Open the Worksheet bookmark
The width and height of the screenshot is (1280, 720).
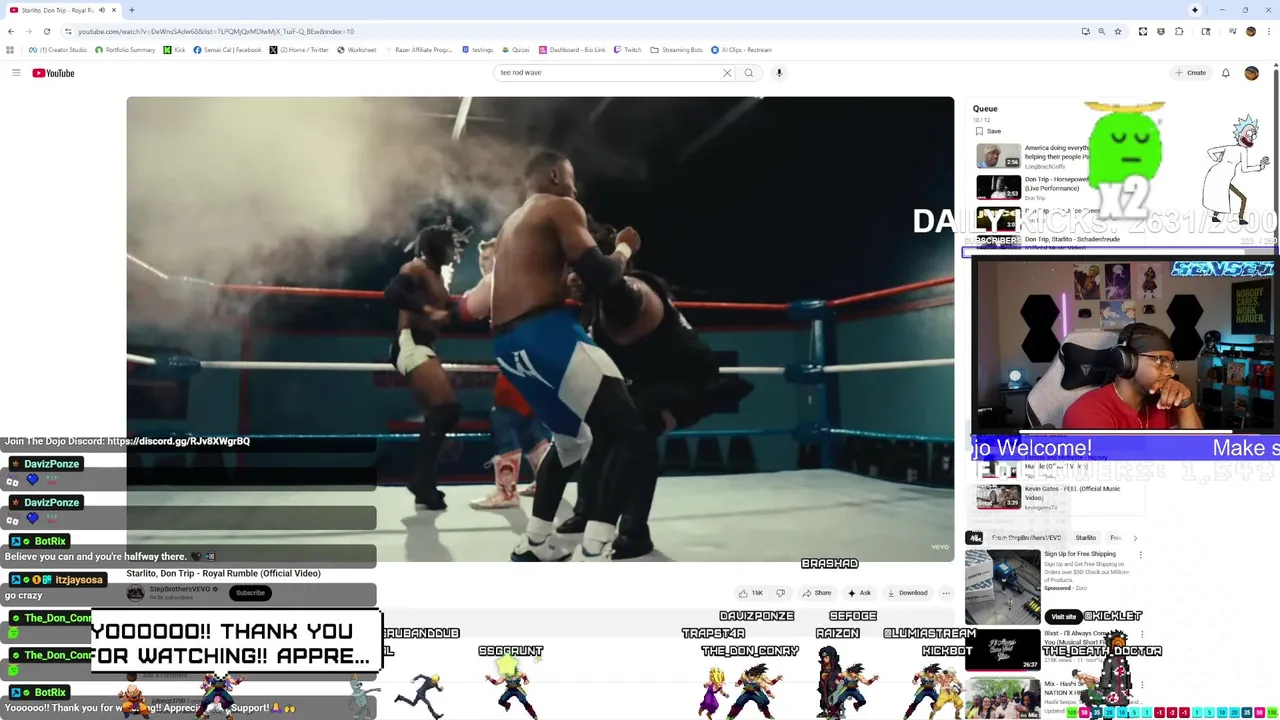356,50
